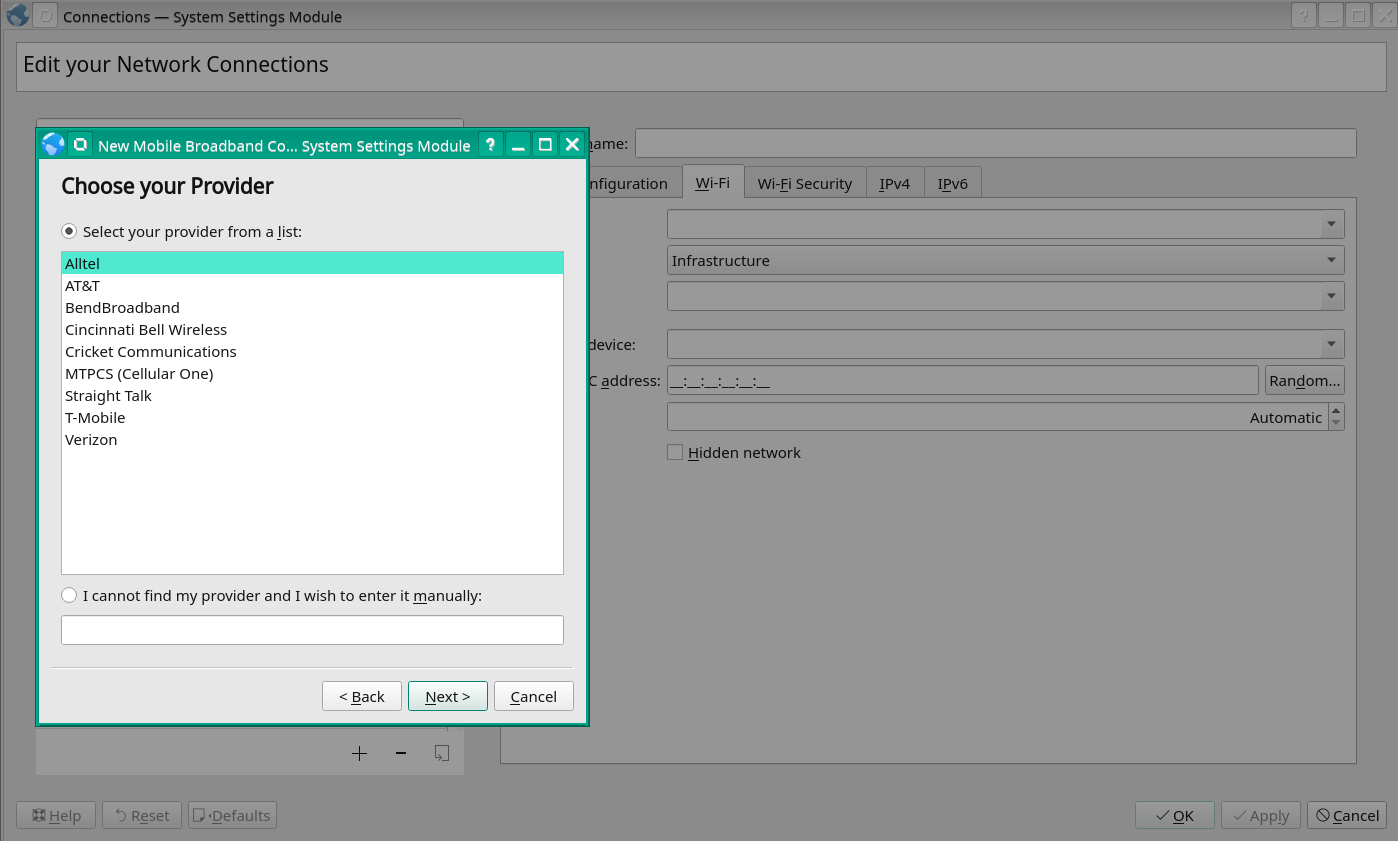Viewport: 1398px width, 841px height.
Task: Export selected connection icon in Connections window
Action: [x=442, y=753]
